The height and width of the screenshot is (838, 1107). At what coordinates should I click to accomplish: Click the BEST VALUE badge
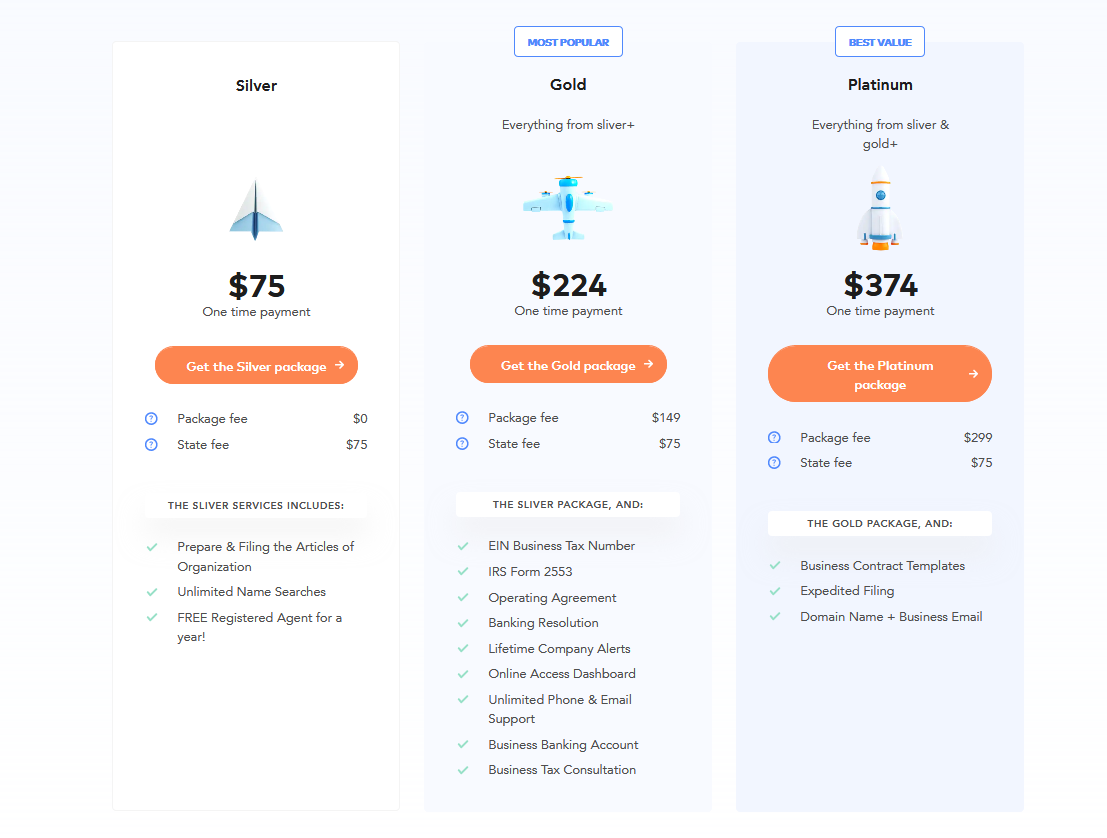click(880, 42)
